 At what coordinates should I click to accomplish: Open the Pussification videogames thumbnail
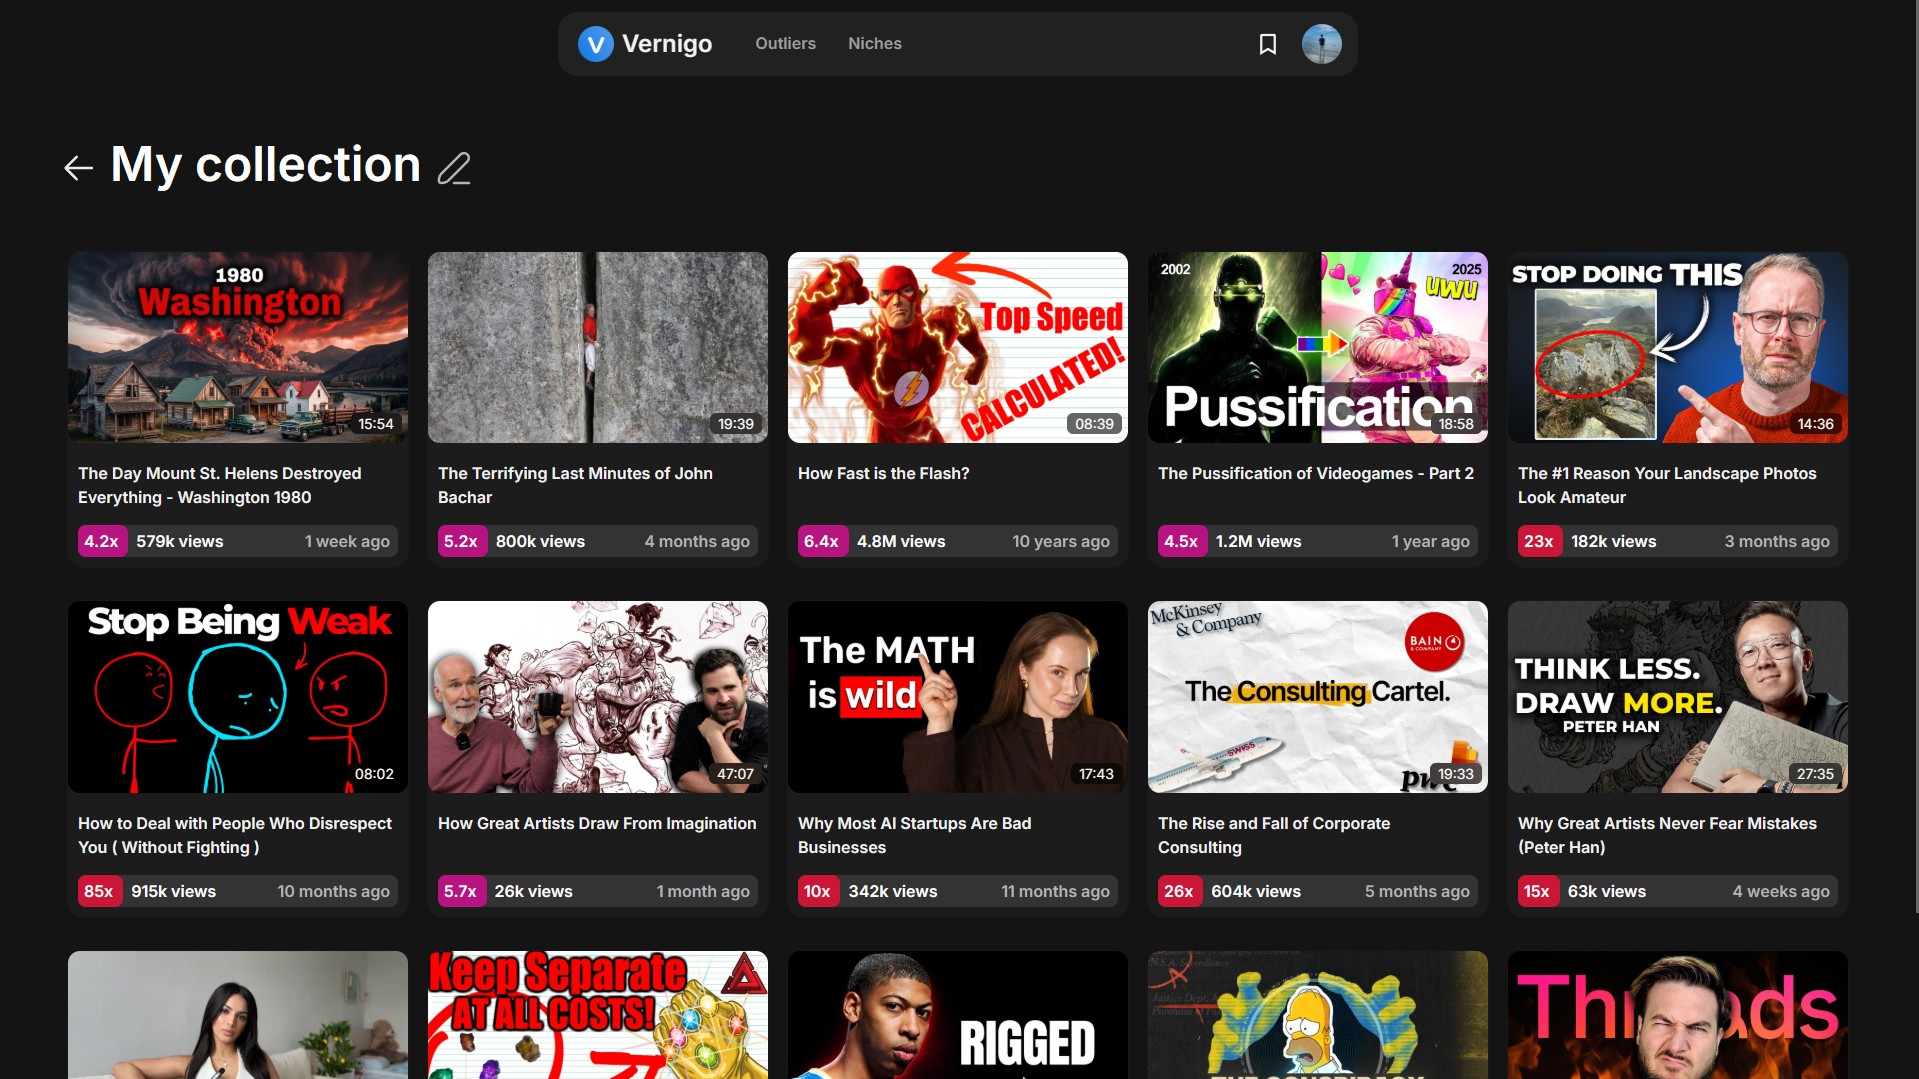coord(1318,347)
